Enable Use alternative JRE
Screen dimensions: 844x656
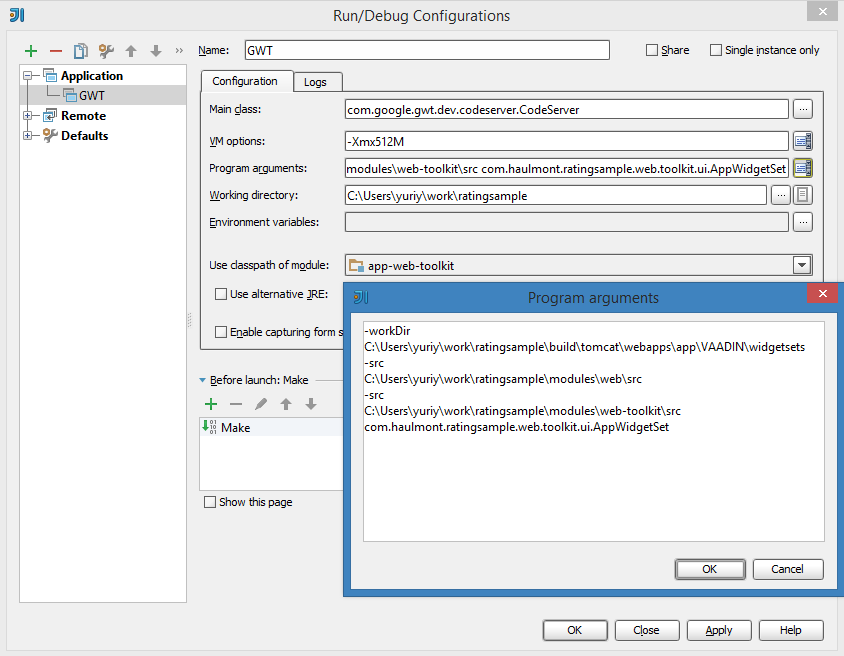click(221, 294)
